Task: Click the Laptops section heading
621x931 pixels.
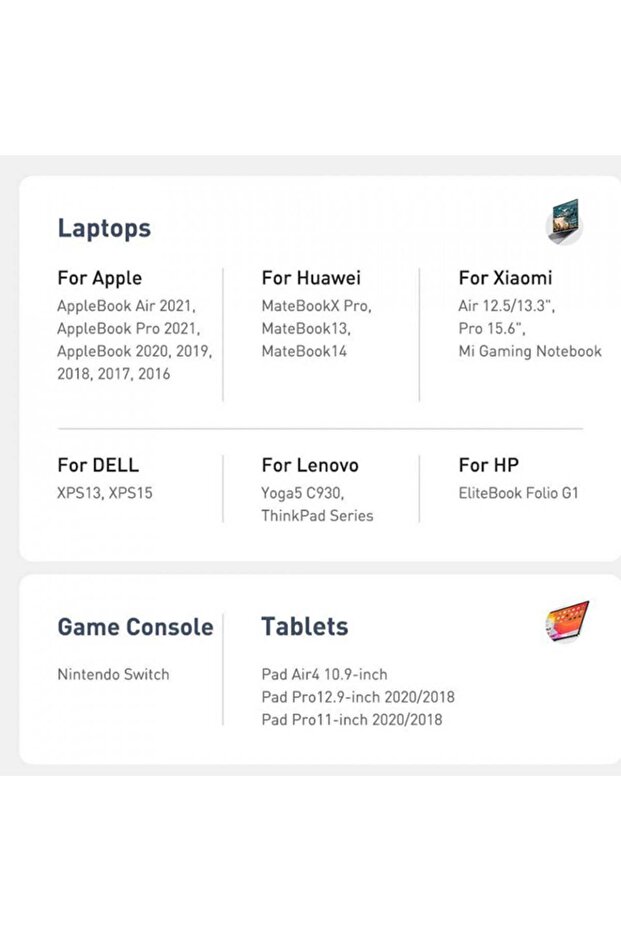Action: 104,228
